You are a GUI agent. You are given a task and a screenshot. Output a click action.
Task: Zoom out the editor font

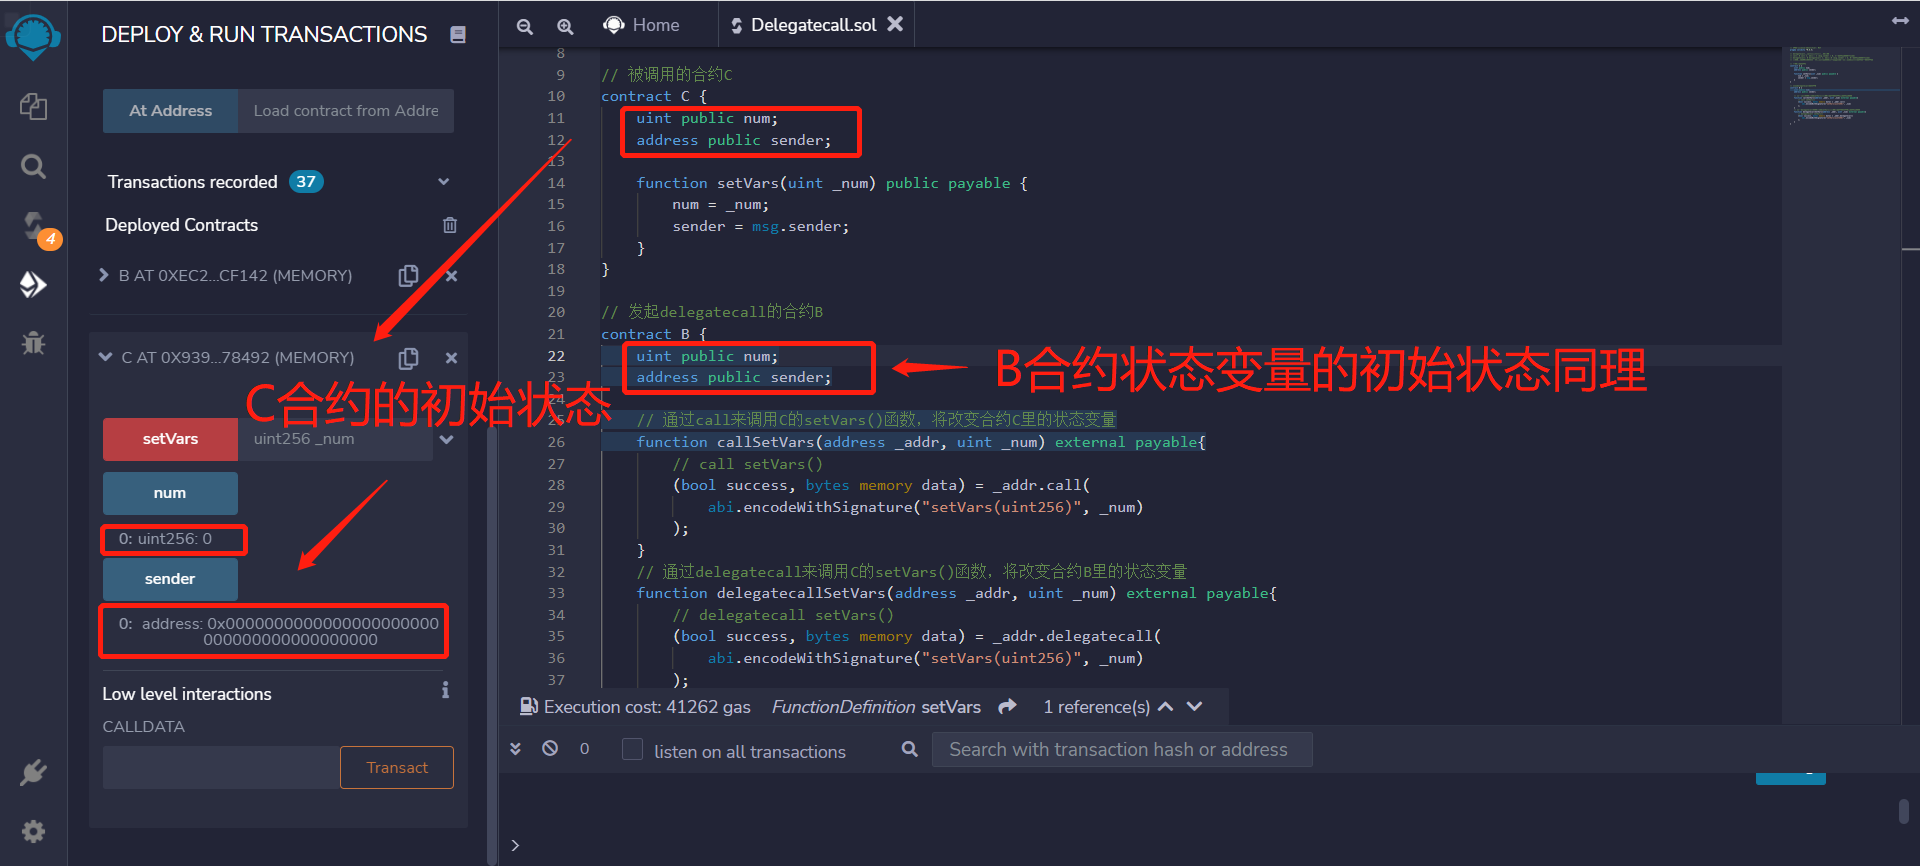pyautogui.click(x=524, y=26)
